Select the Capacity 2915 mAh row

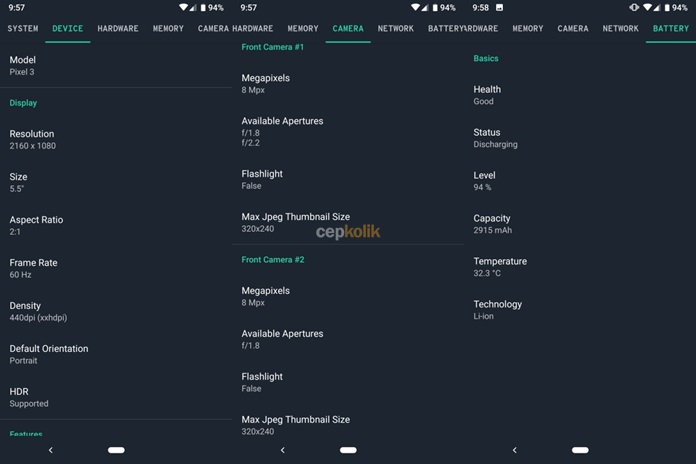click(x=580, y=224)
